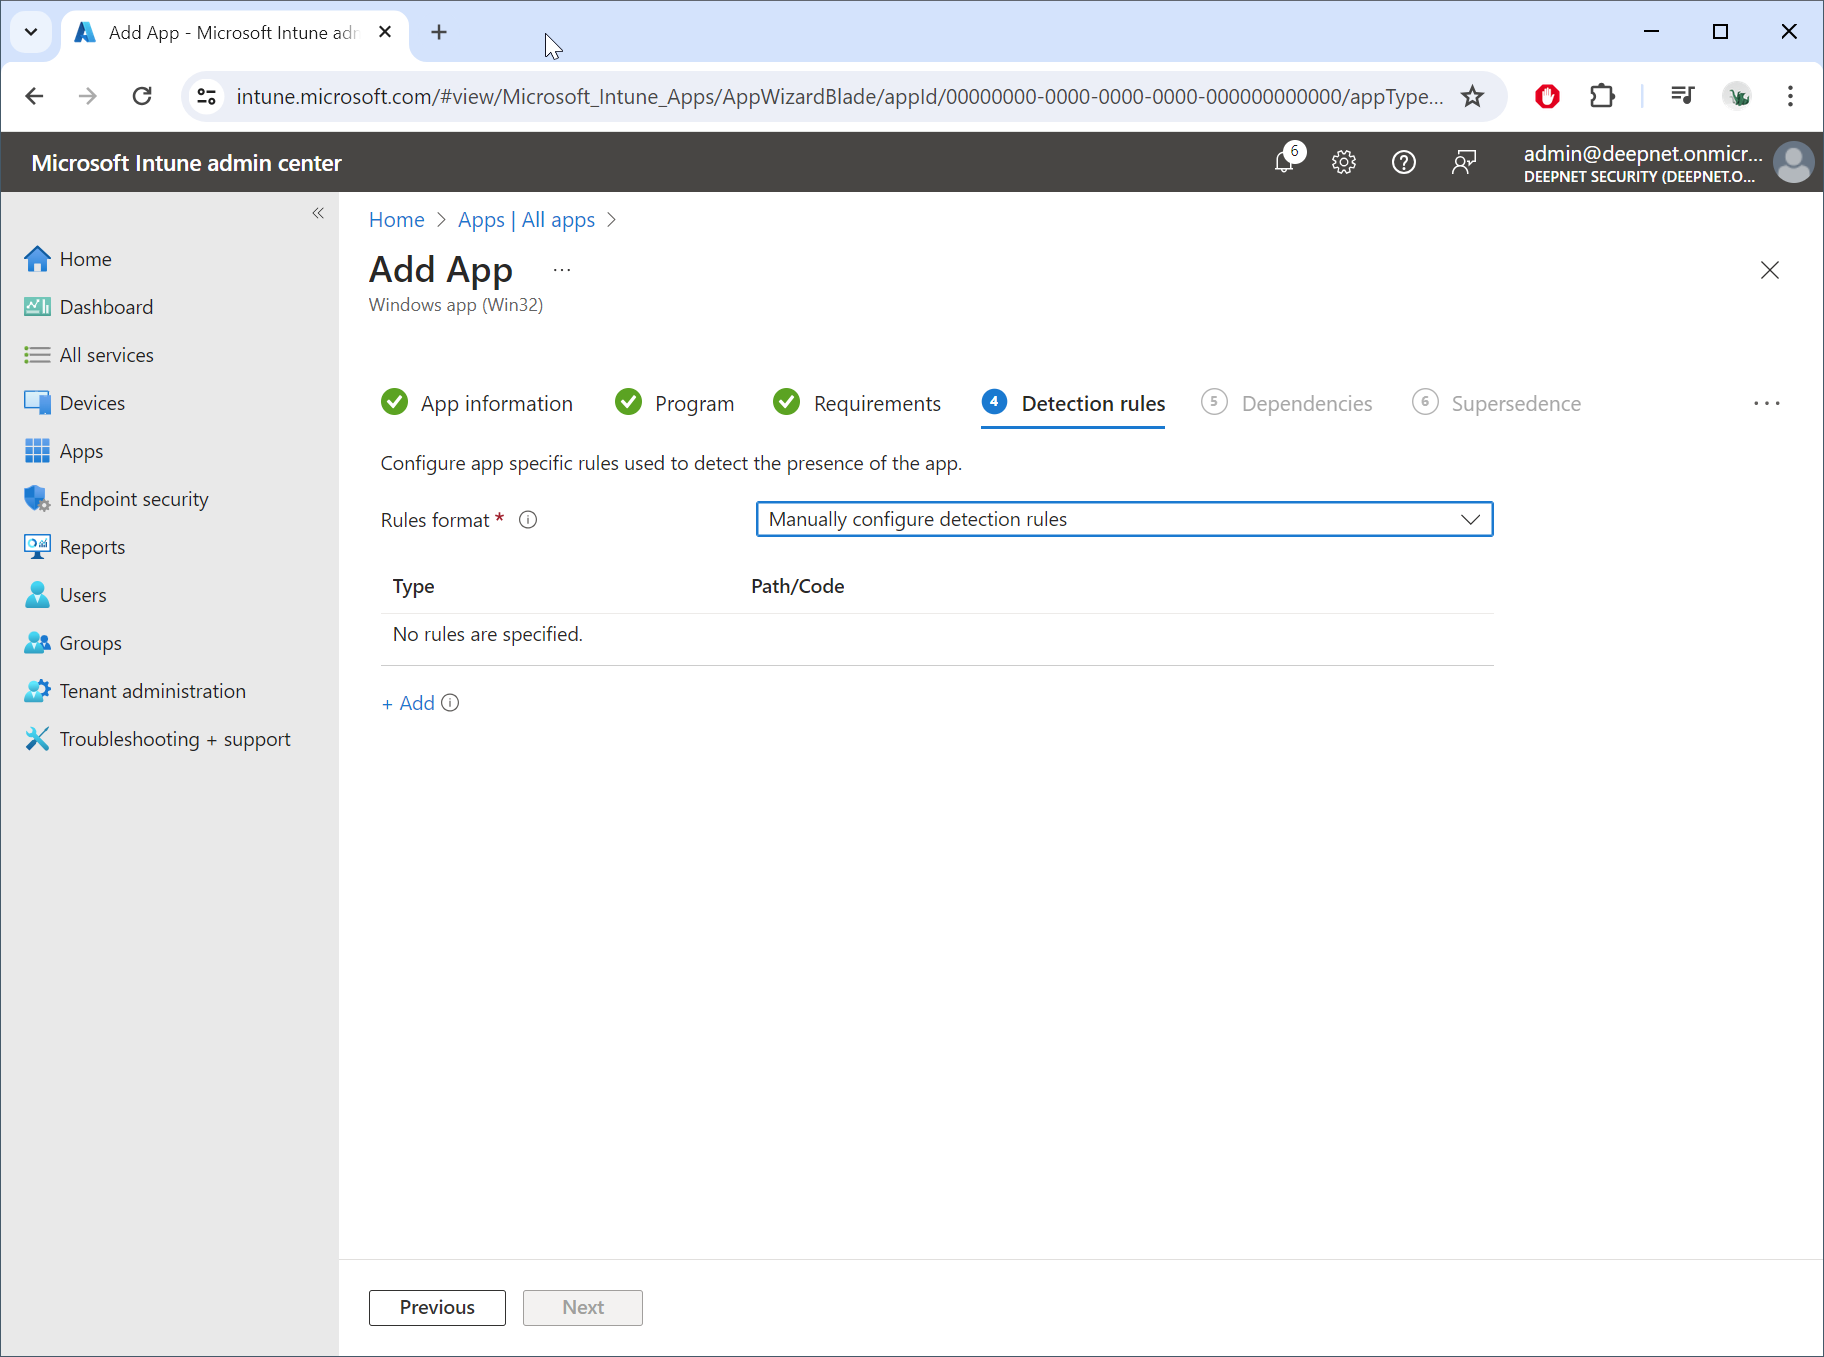Click the help question mark icon
1824x1357 pixels.
coord(1403,162)
